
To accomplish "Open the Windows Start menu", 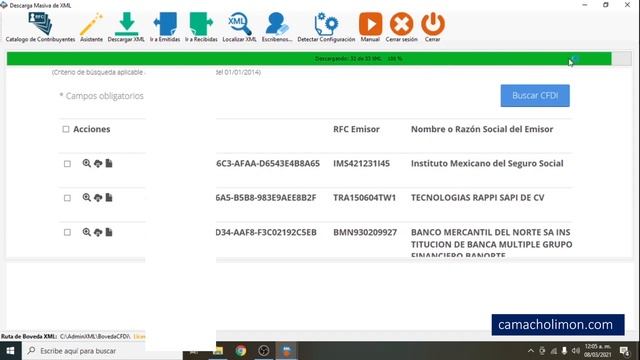I will point(11,351).
